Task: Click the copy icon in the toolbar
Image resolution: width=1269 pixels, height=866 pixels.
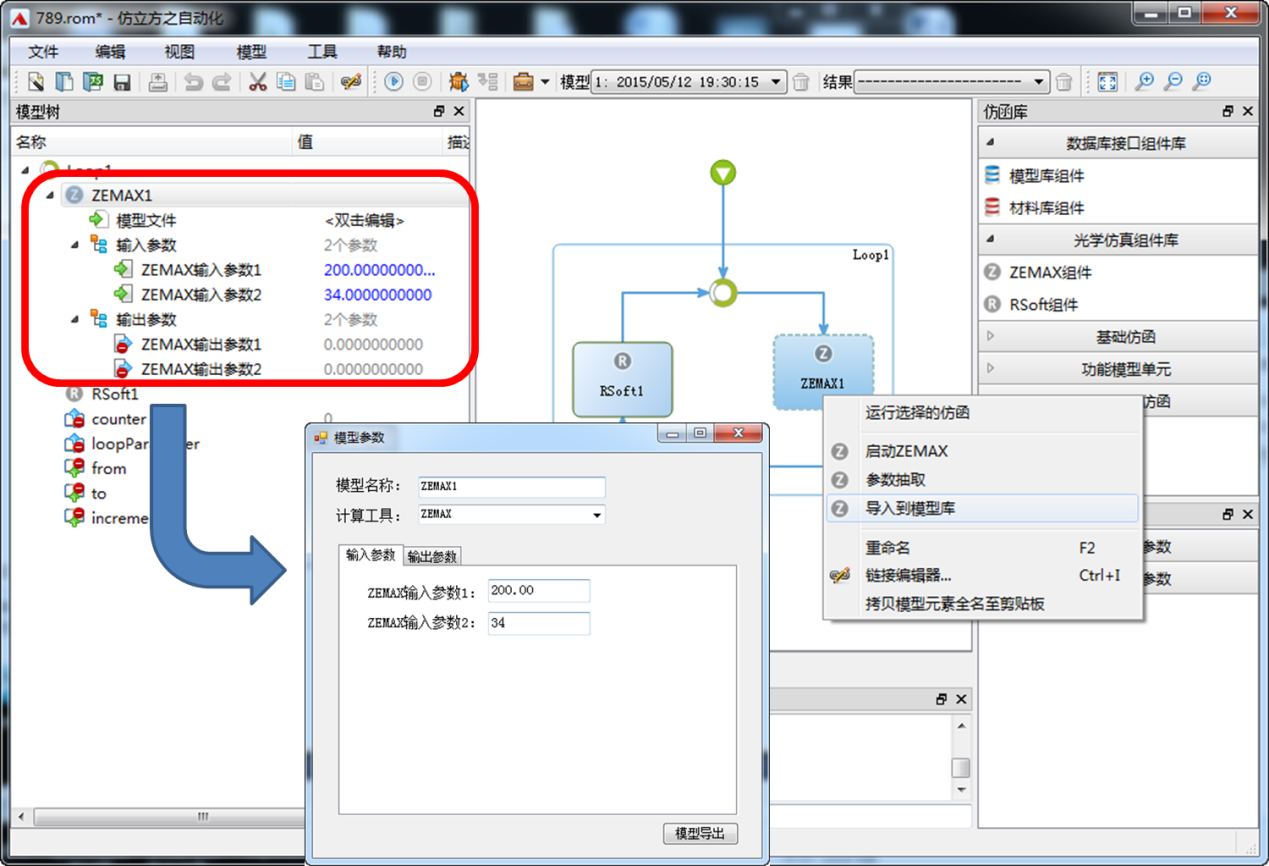Action: click(286, 82)
